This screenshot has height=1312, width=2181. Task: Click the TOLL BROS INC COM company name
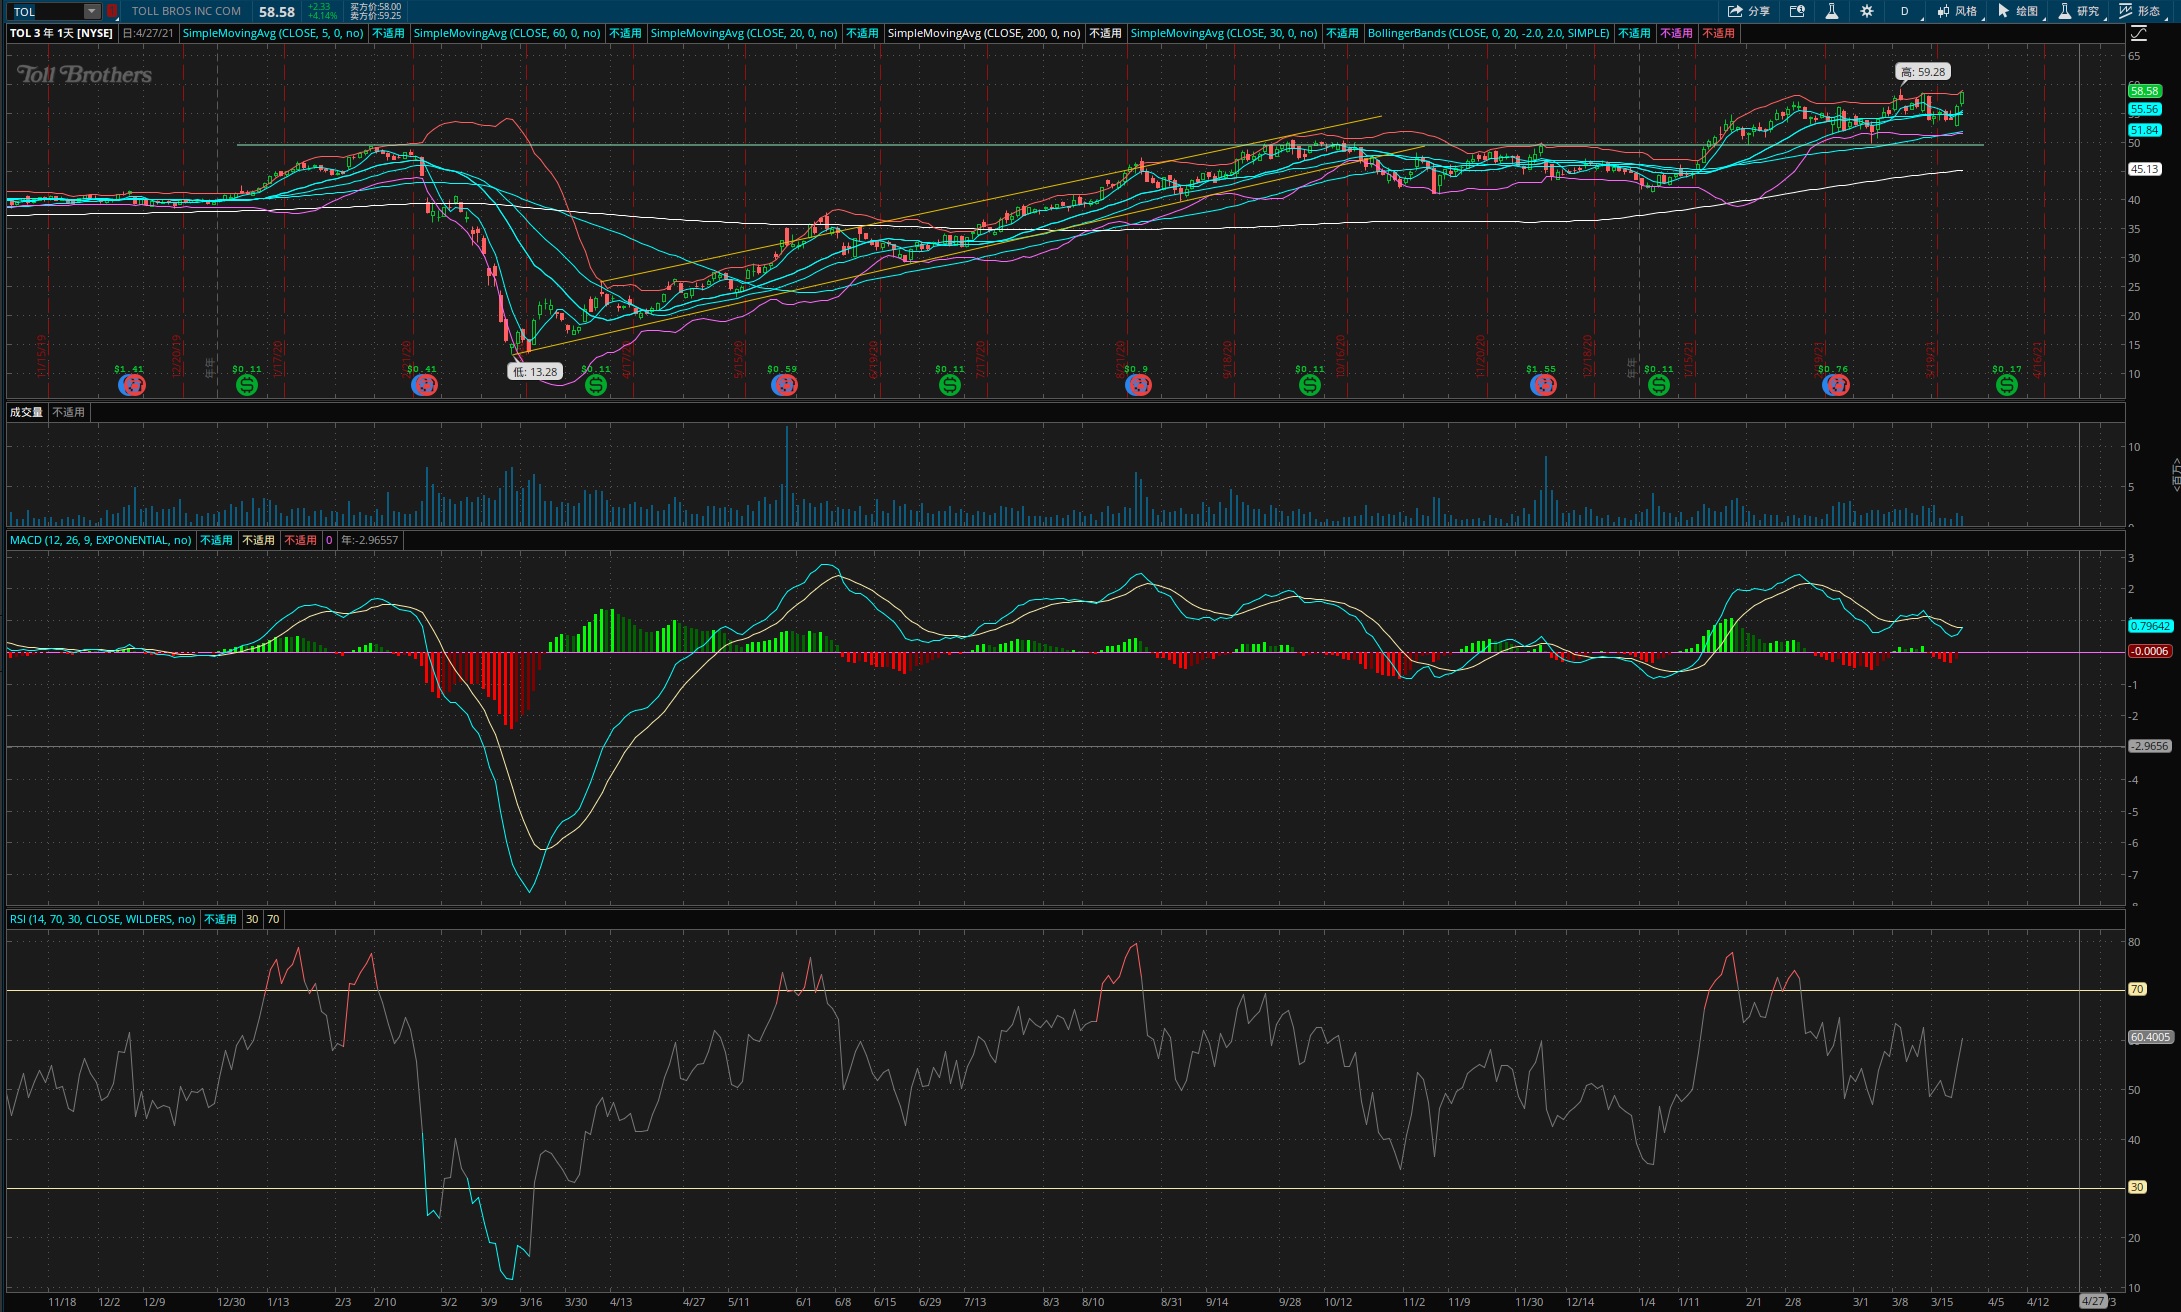tap(186, 11)
